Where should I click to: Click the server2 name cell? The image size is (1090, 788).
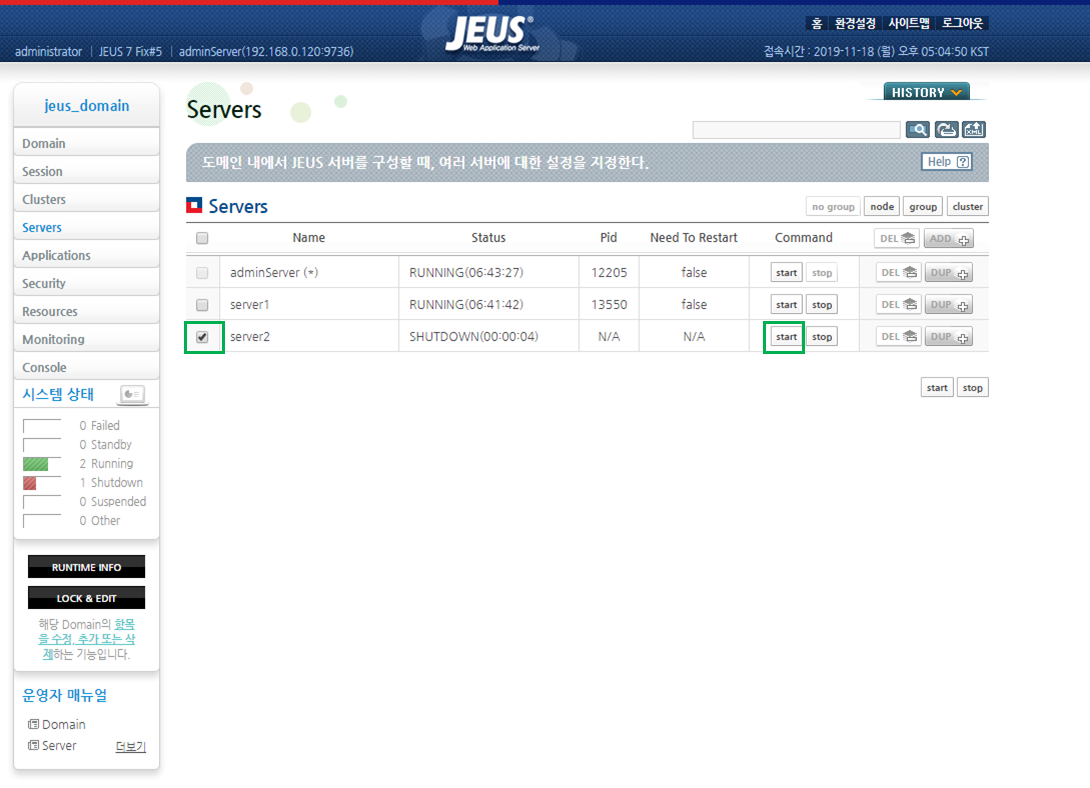pyautogui.click(x=309, y=336)
